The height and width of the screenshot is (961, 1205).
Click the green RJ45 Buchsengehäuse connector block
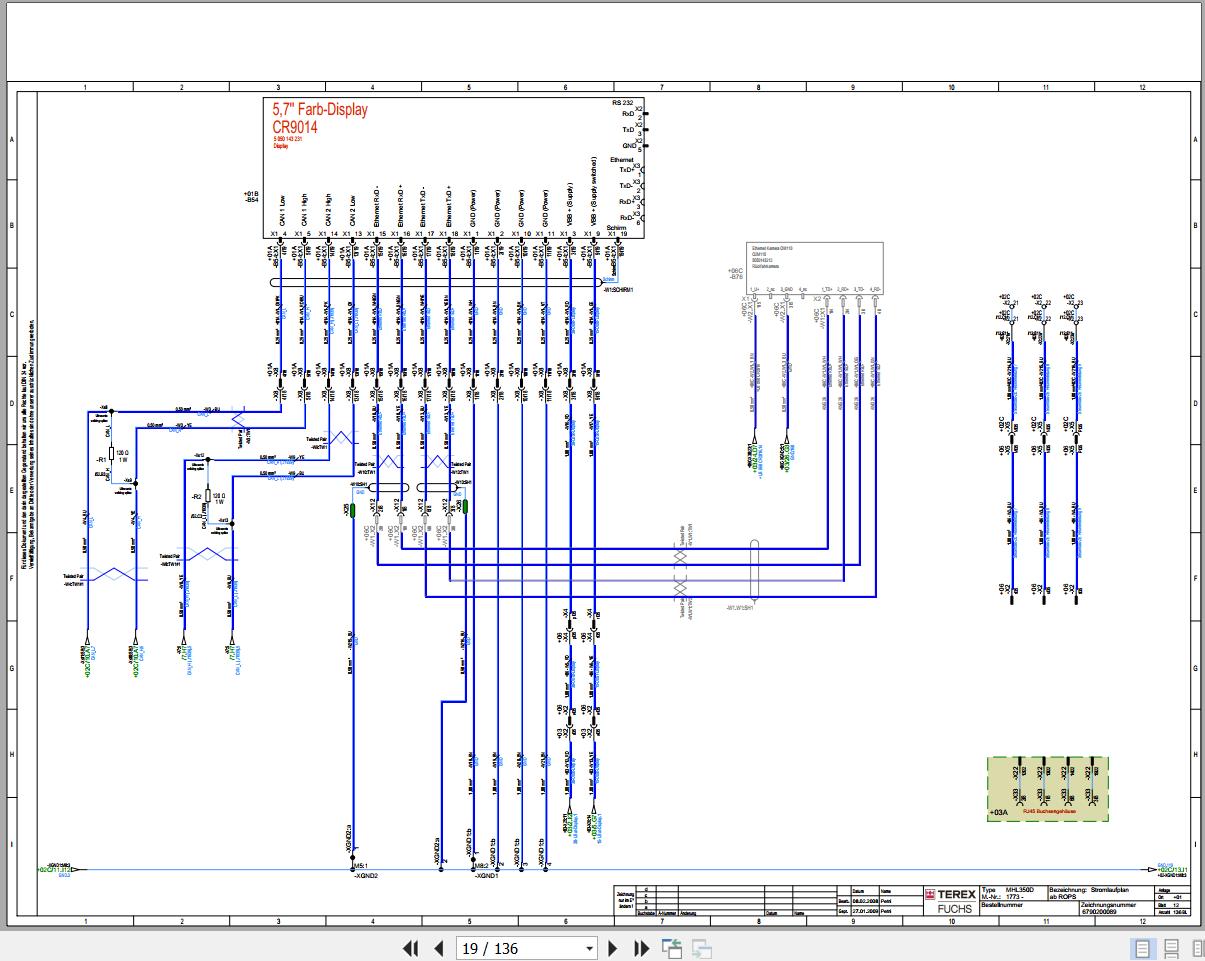pos(1047,789)
